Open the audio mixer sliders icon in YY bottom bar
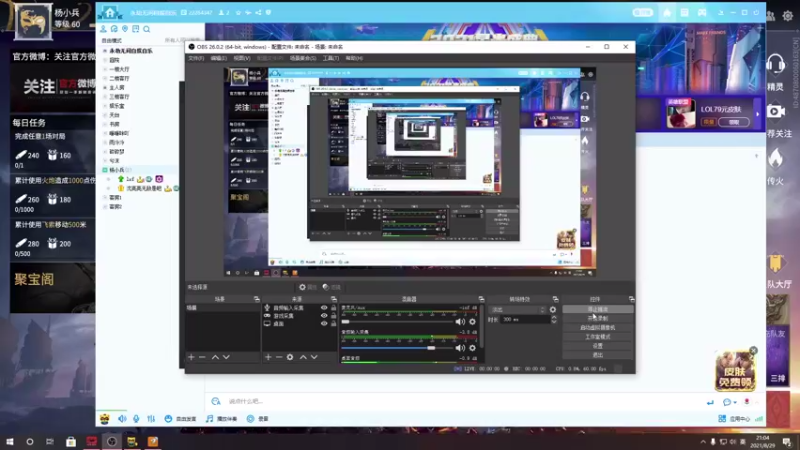 (151, 418)
